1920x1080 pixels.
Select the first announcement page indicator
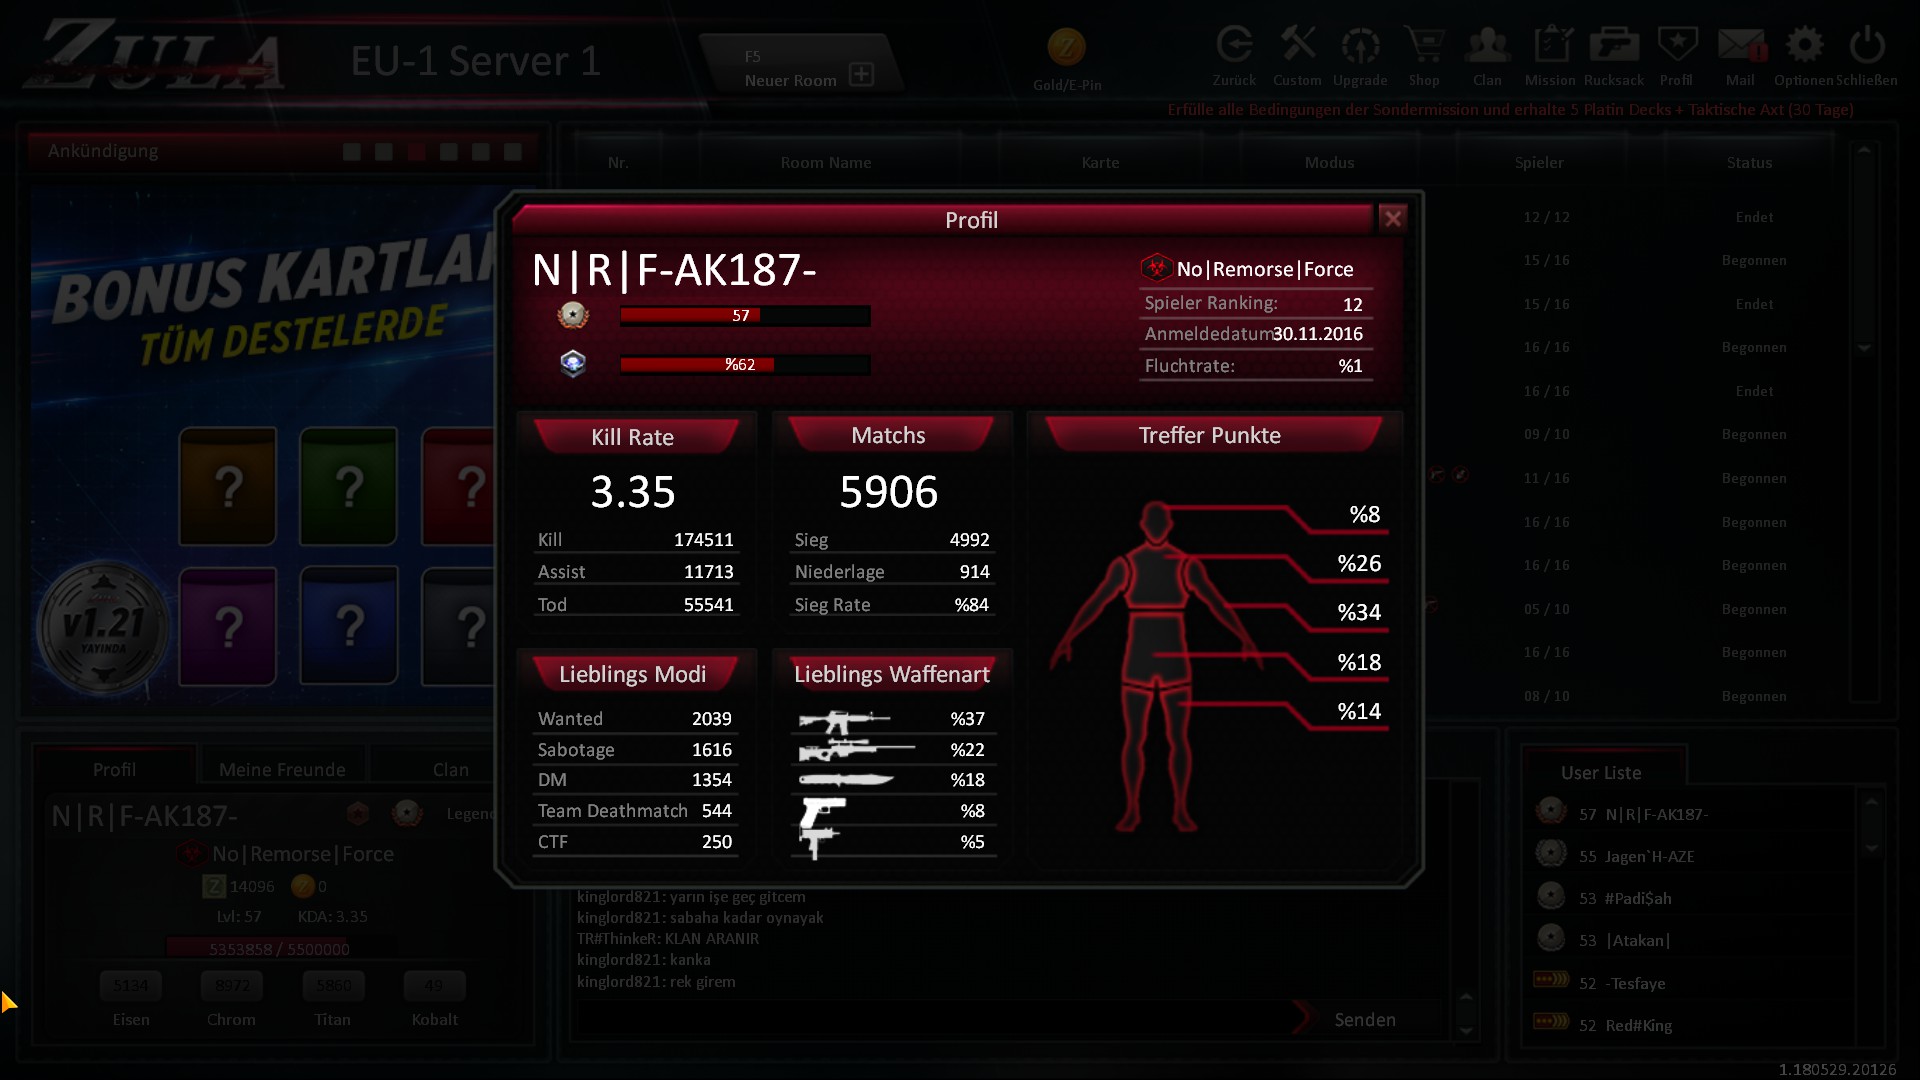click(x=352, y=152)
